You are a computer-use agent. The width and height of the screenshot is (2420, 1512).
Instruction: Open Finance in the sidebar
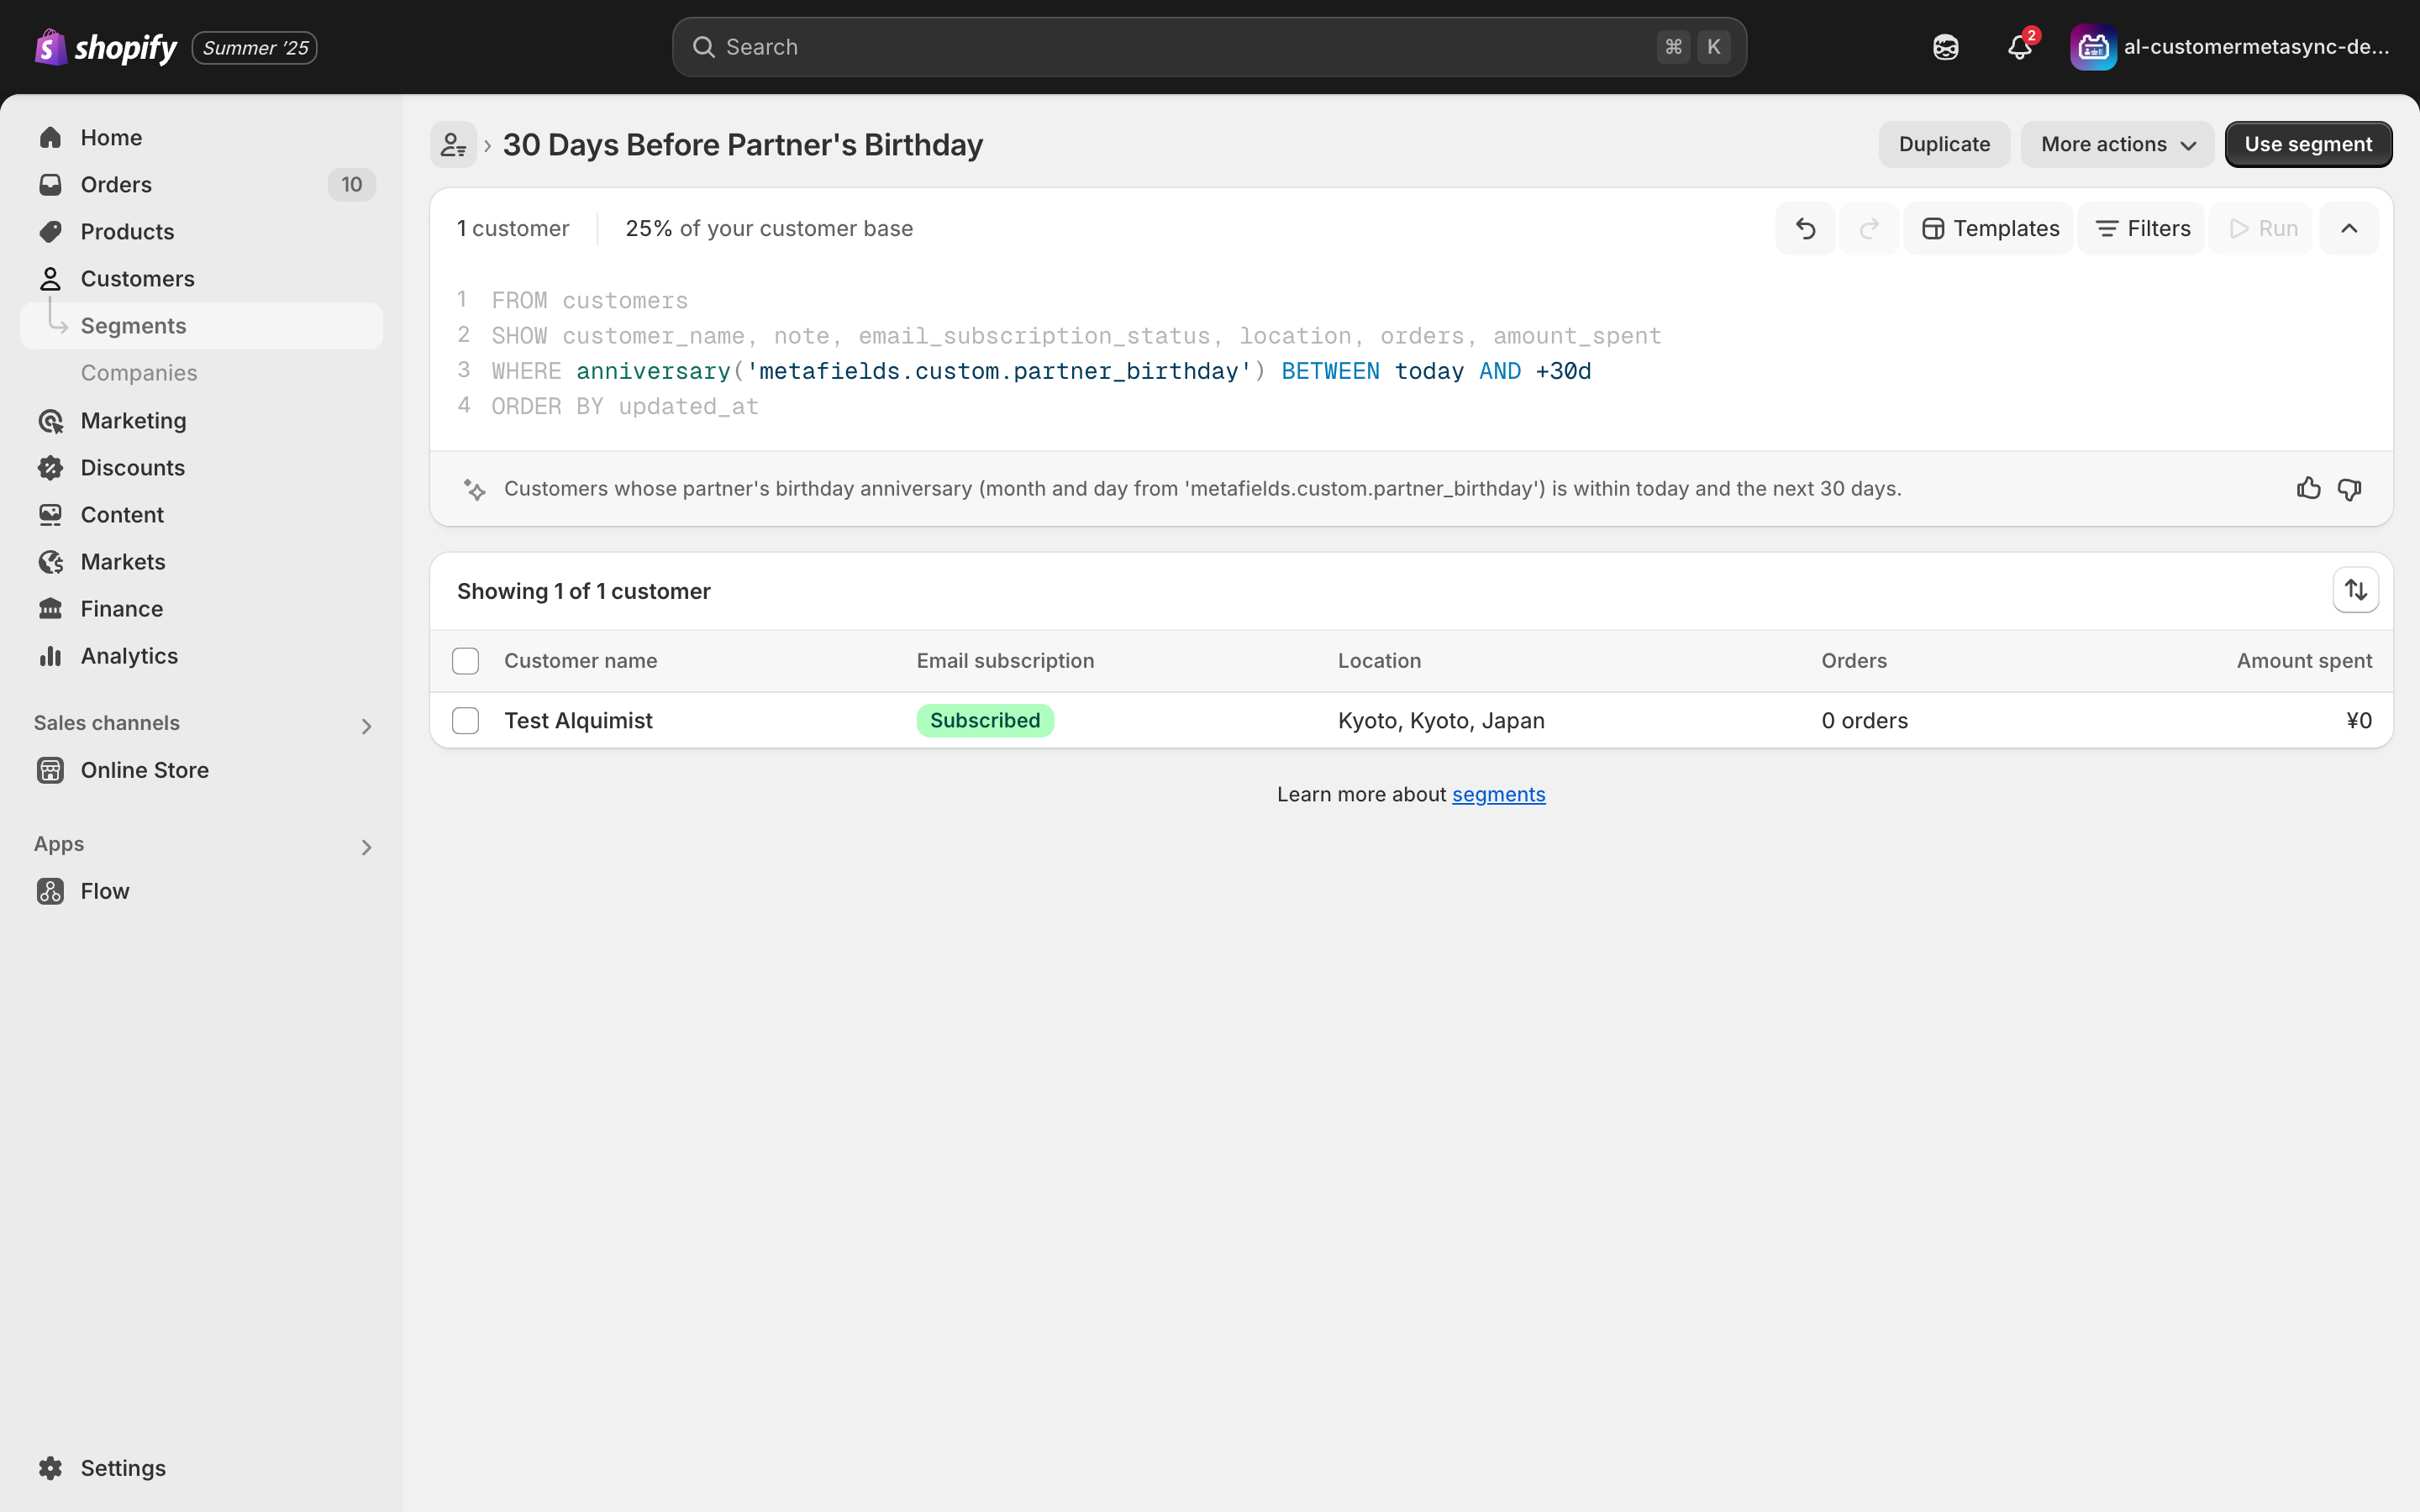pos(201,608)
